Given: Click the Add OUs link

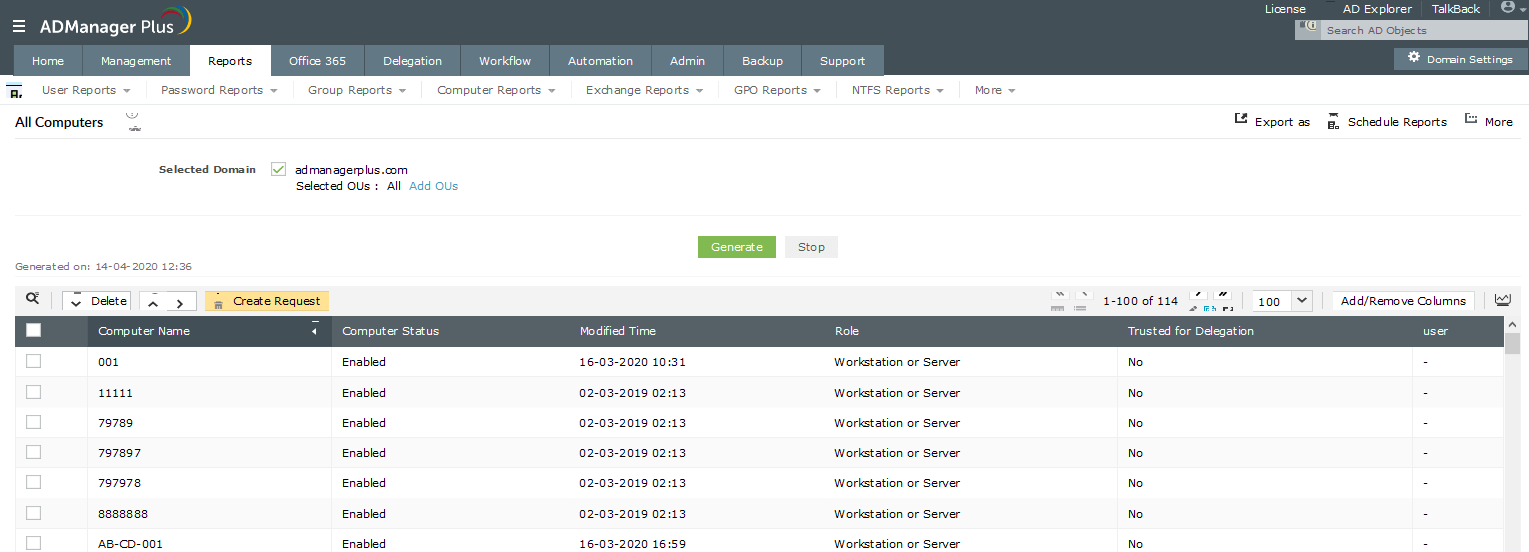Looking at the screenshot, I should pyautogui.click(x=433, y=186).
